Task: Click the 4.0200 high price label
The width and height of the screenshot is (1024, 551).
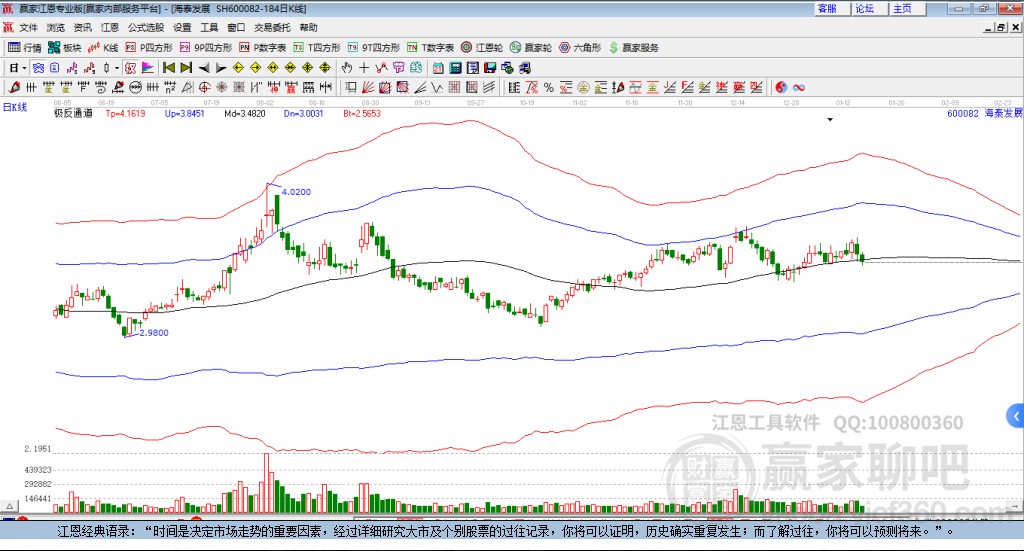Action: (x=296, y=192)
